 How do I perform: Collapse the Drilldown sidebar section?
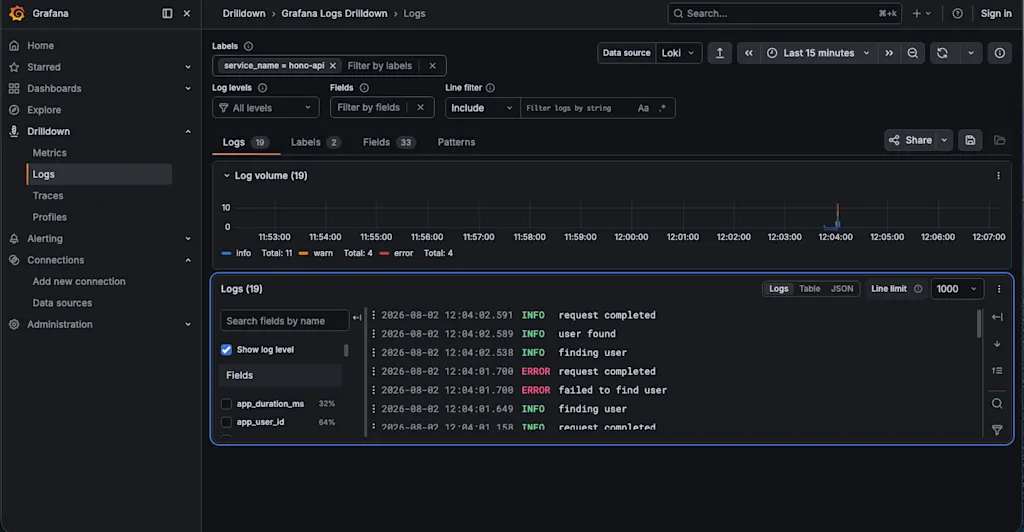(x=188, y=131)
